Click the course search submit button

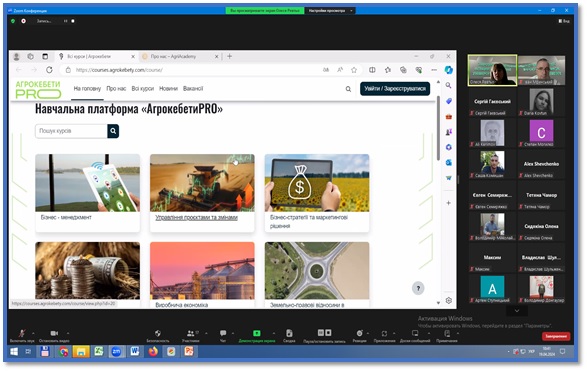[x=113, y=131]
